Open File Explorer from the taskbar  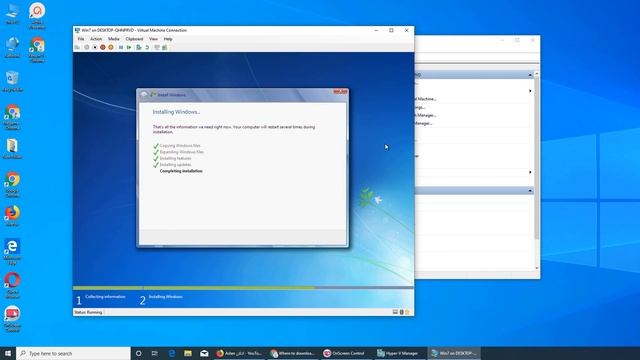[x=188, y=353]
